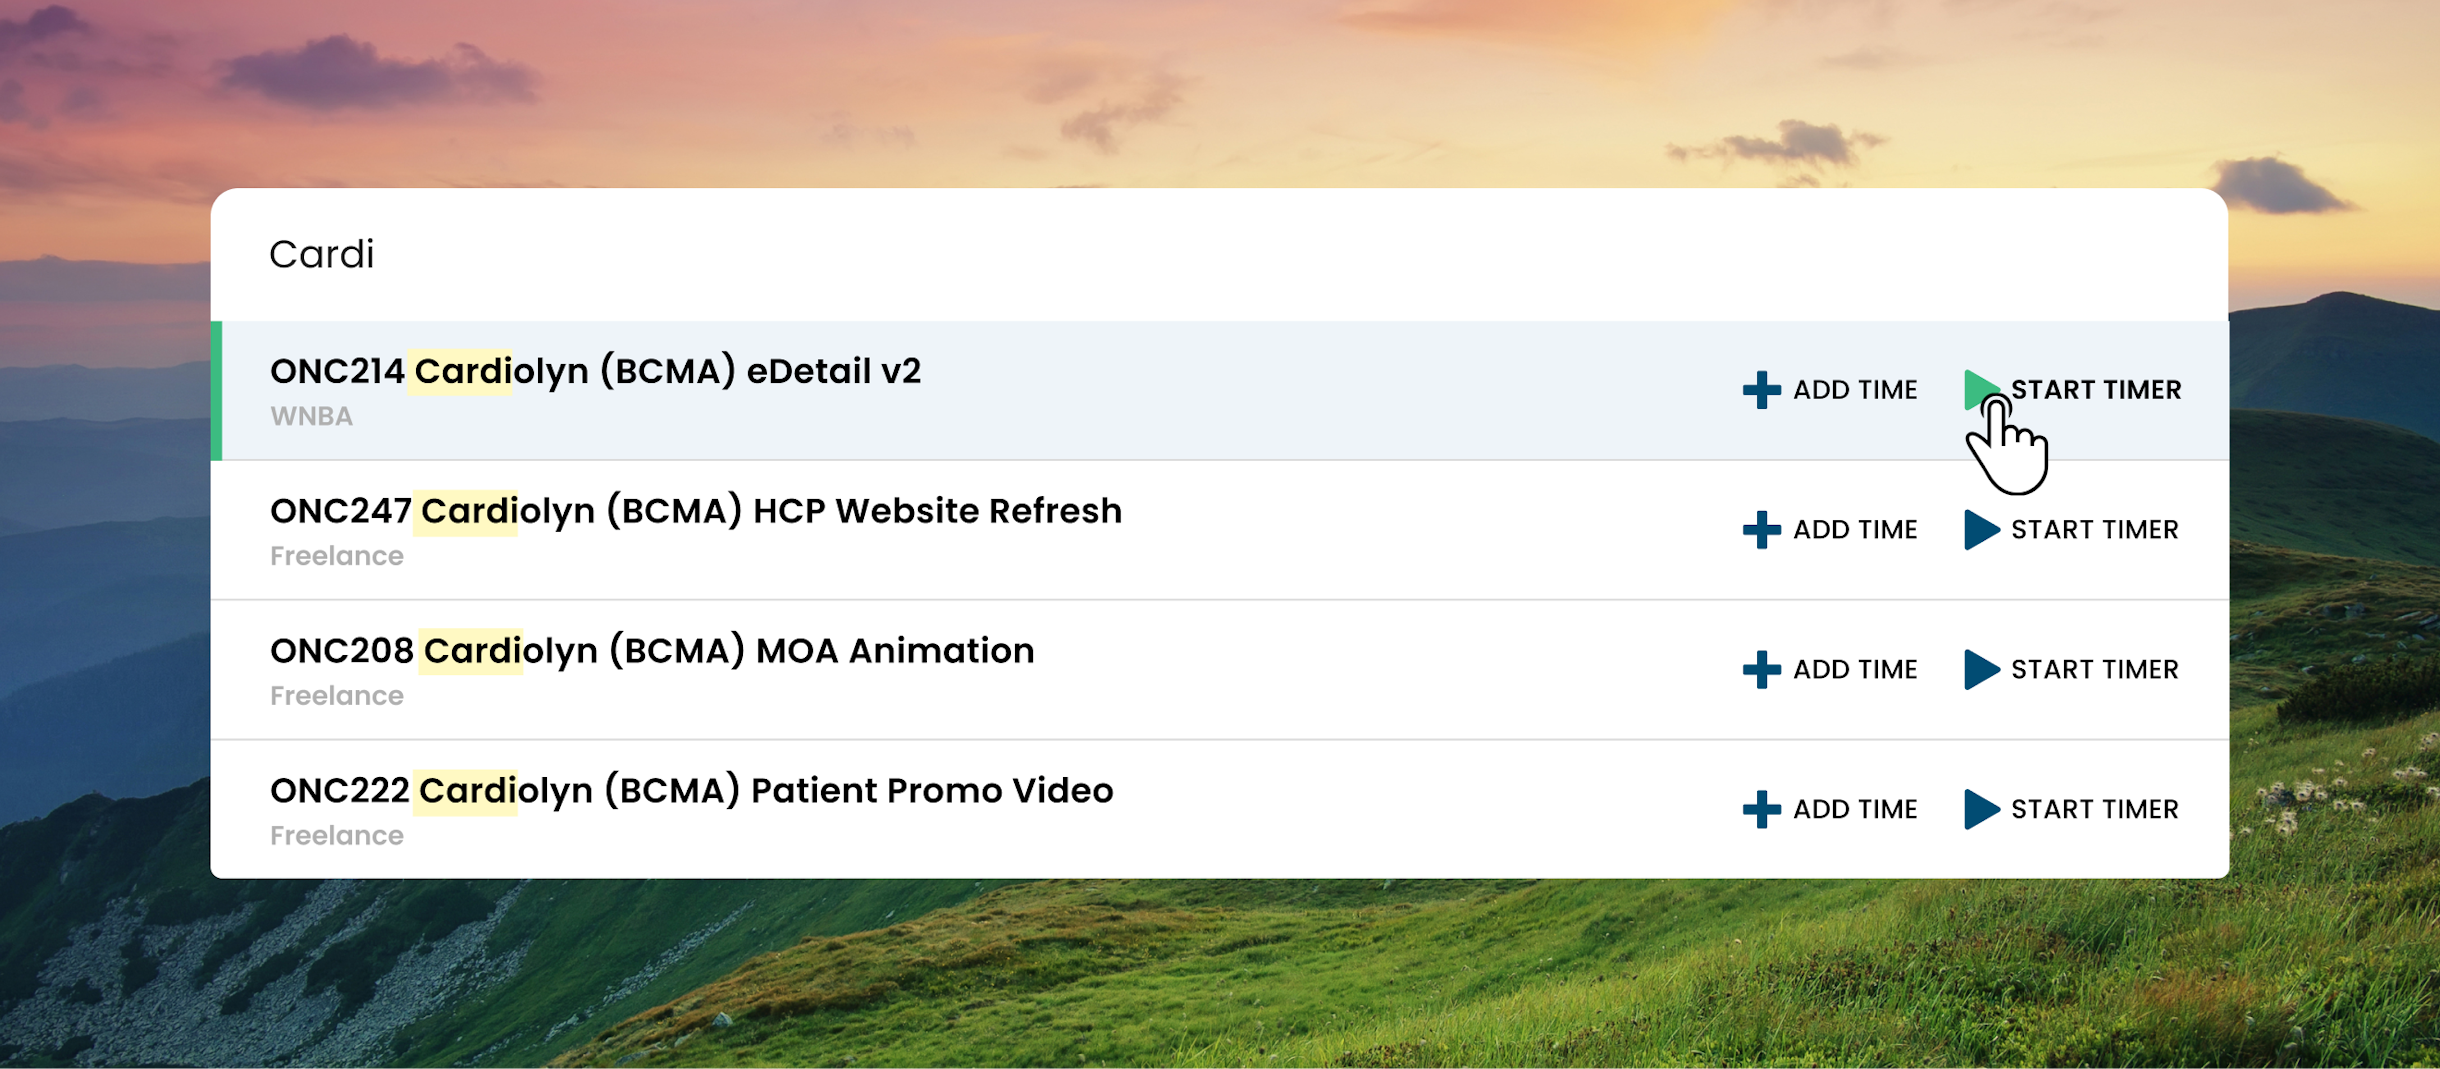Select ONC247 Cardiolyn HCP Website Refresh result
Viewport: 2440px width, 1069px height.
[1219, 531]
